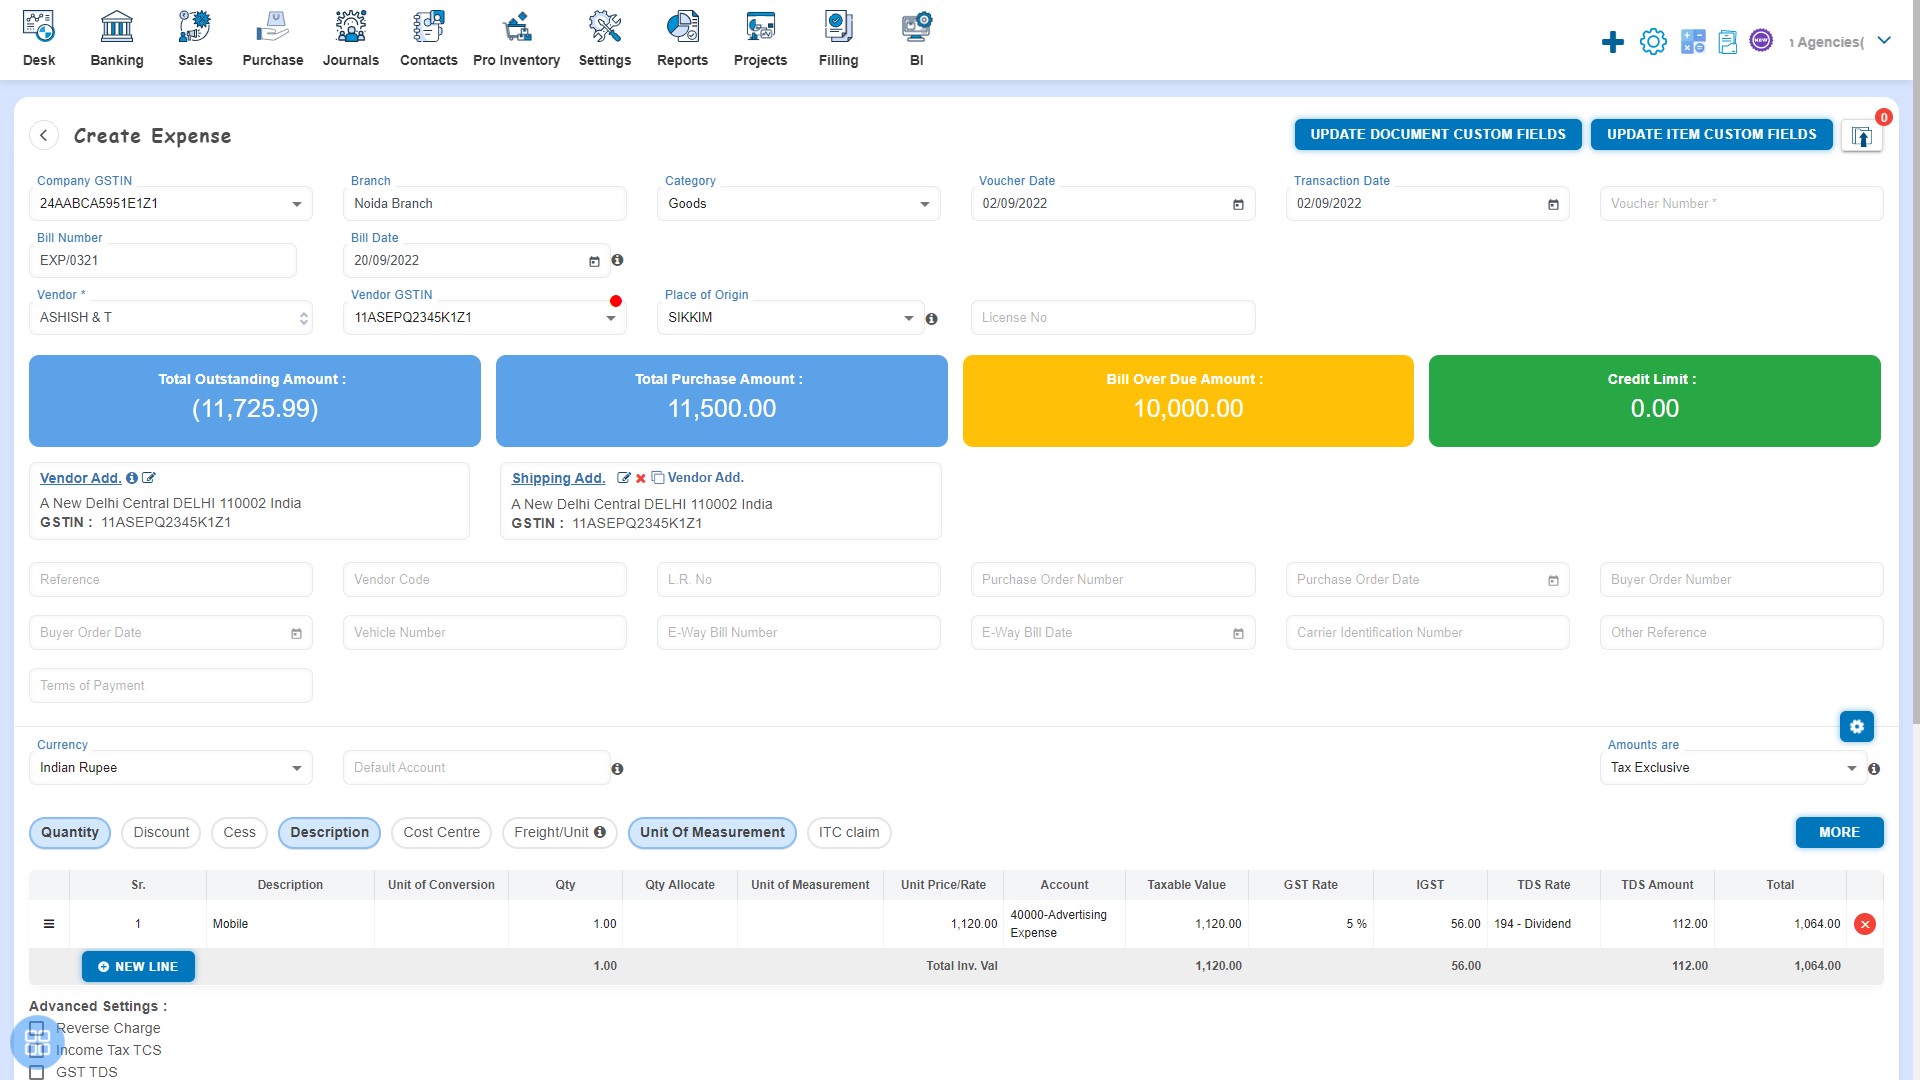Image resolution: width=1920 pixels, height=1080 pixels.
Task: Expand the Vendor GSTIN dropdown
Action: pyautogui.click(x=611, y=318)
